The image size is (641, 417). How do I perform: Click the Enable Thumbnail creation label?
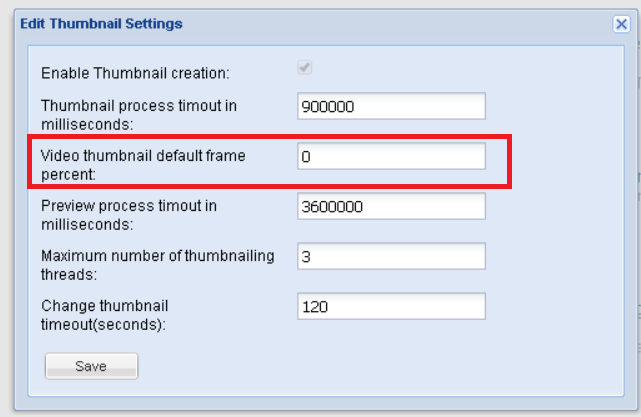[x=135, y=73]
